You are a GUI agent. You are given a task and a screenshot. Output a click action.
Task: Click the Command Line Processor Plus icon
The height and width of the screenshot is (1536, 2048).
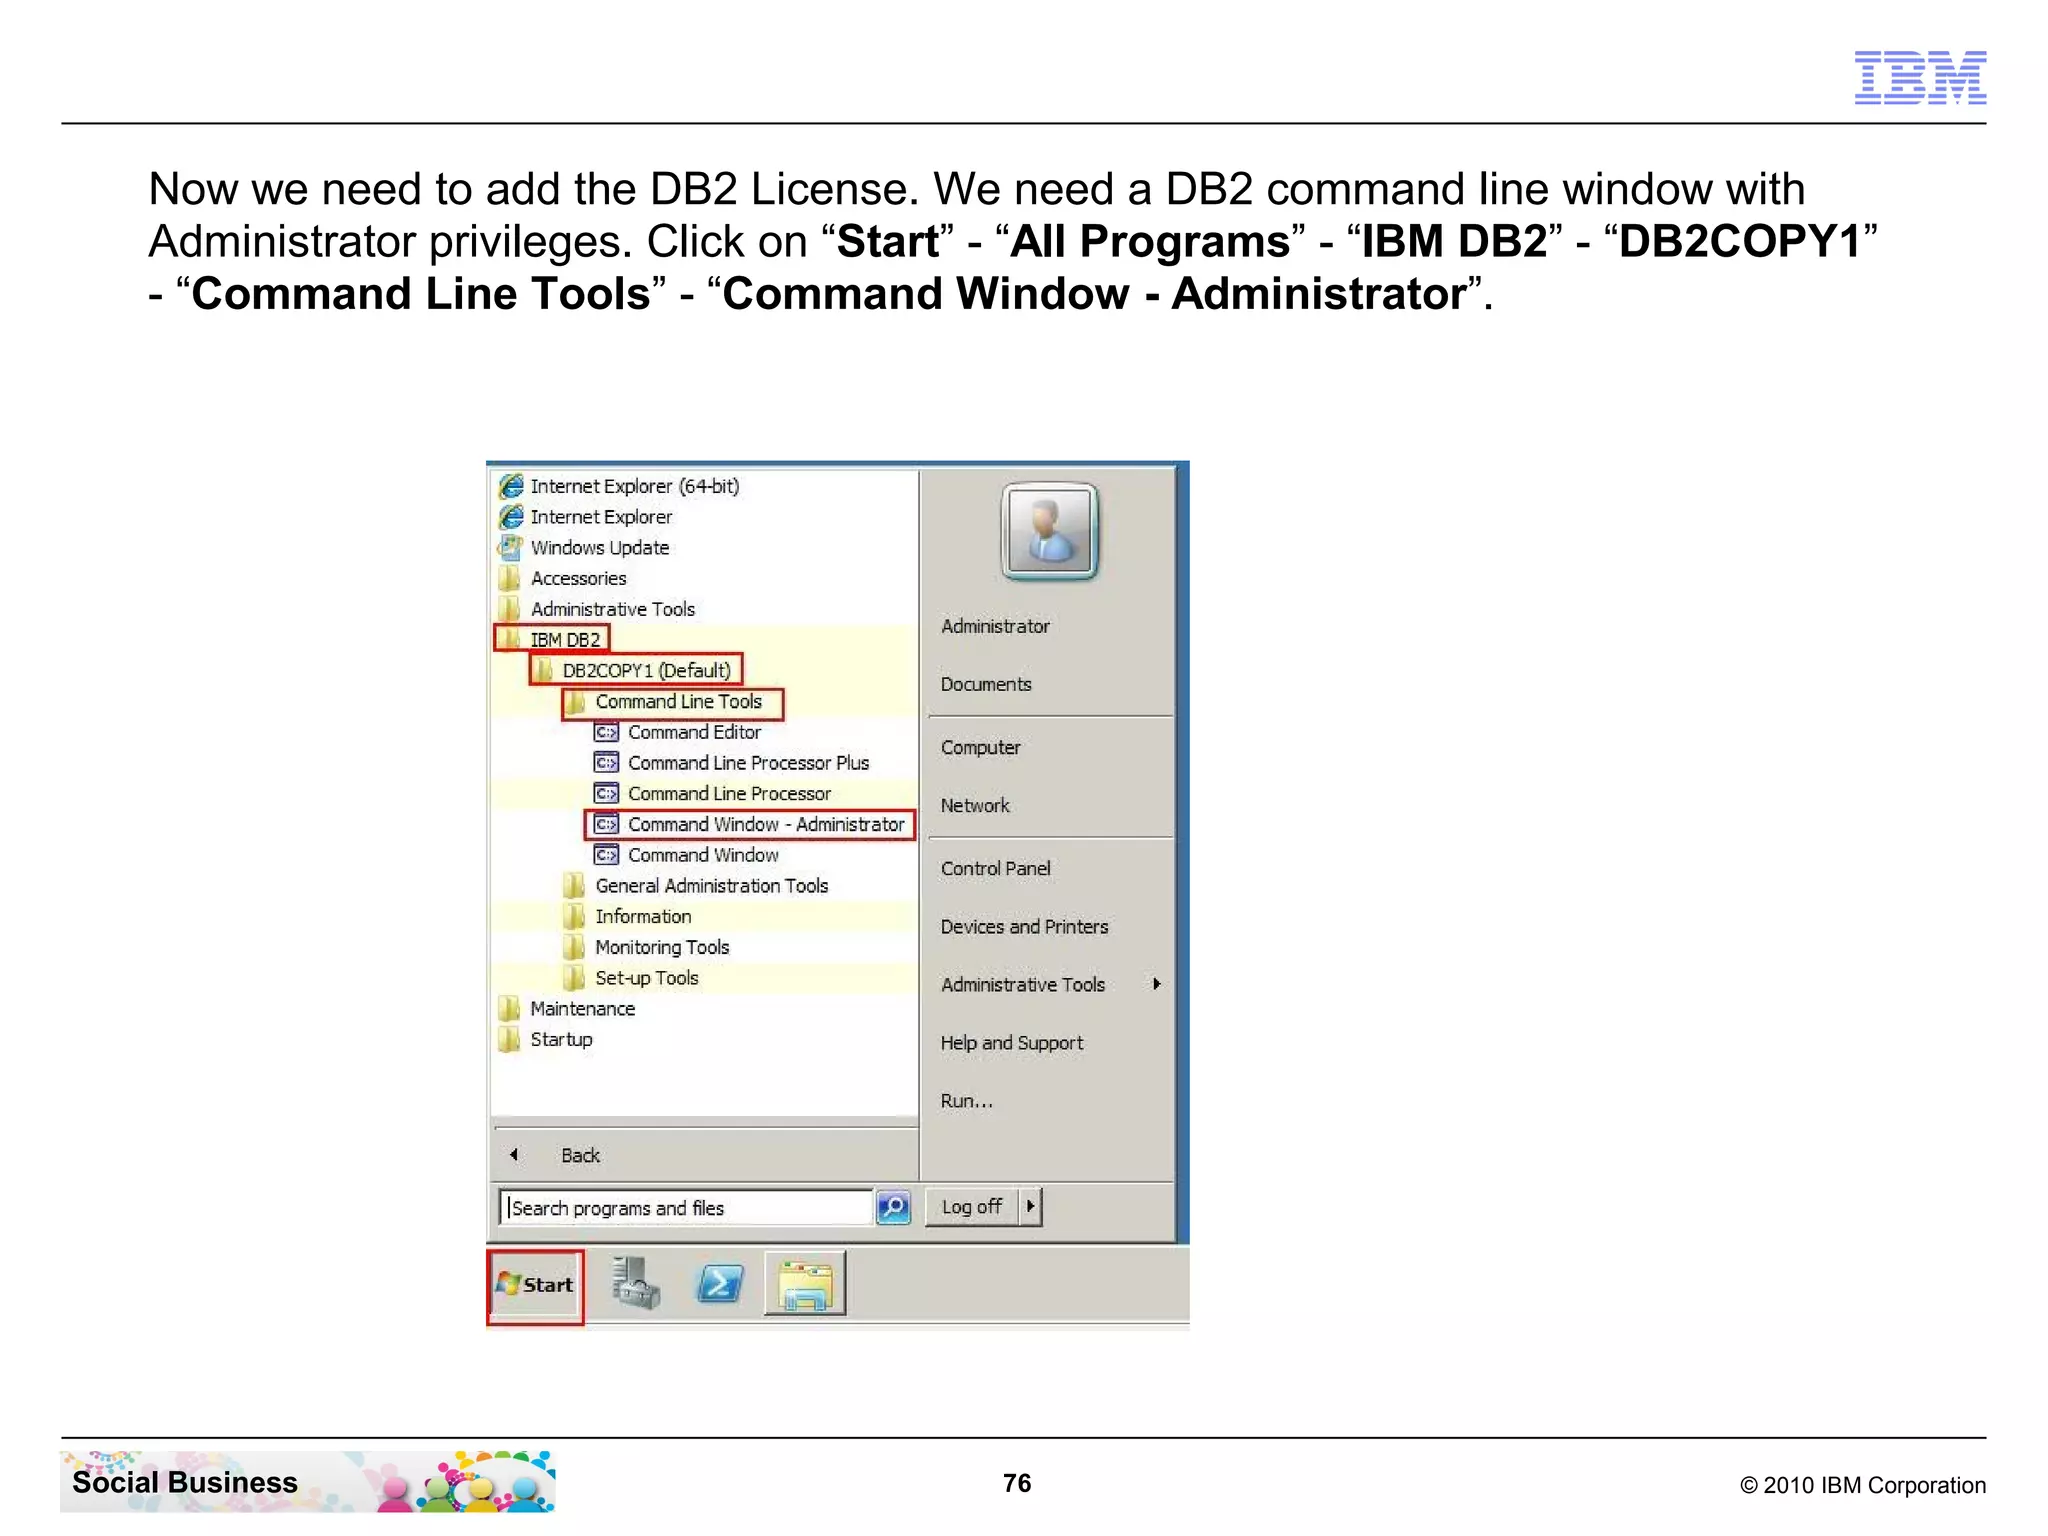[x=606, y=763]
